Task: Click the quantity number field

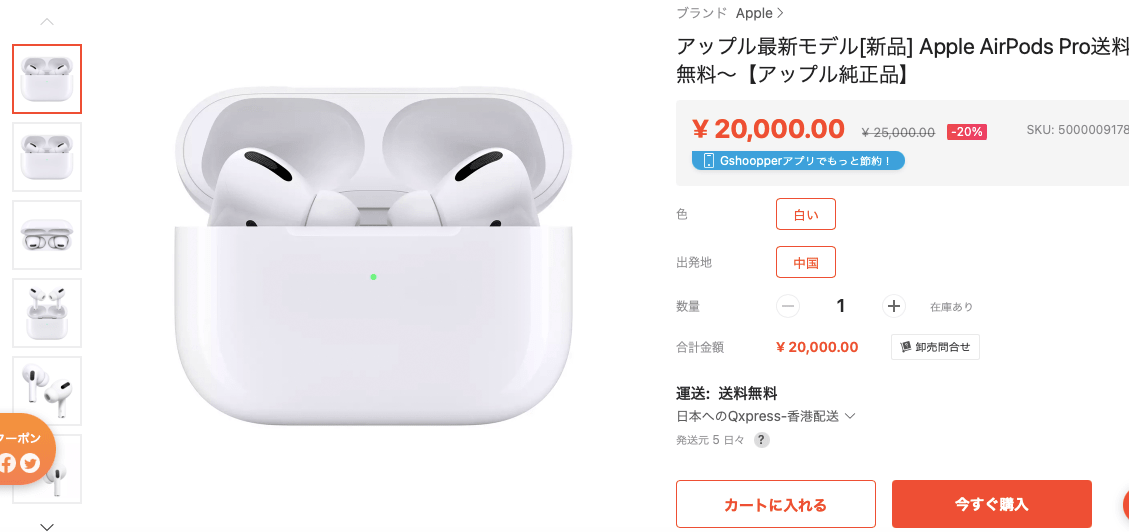Action: [x=840, y=307]
